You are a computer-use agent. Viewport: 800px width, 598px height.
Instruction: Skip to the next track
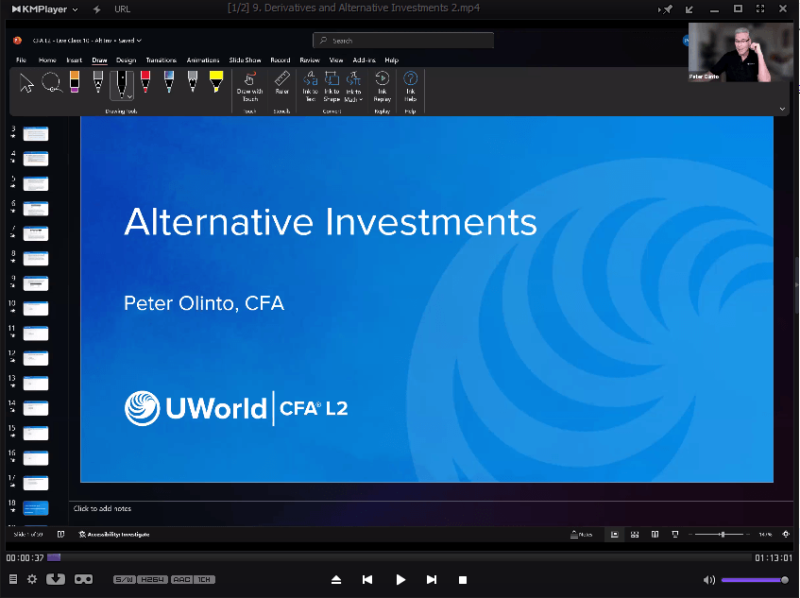point(432,580)
